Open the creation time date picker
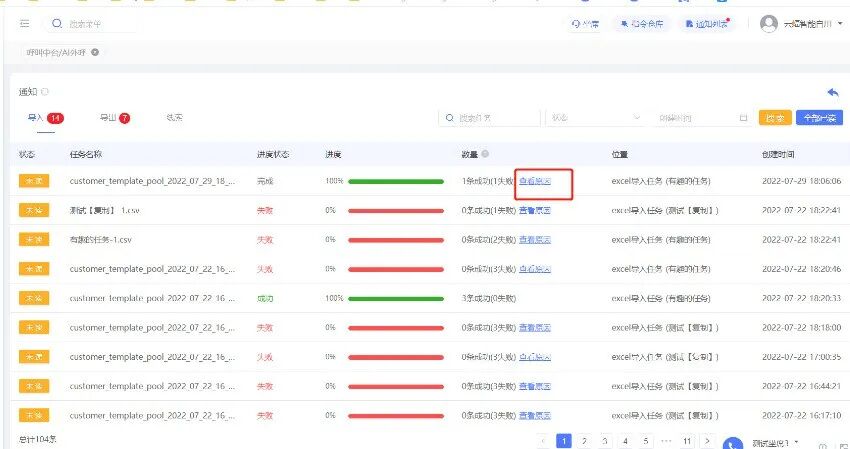The width and height of the screenshot is (850, 449). [x=702, y=118]
